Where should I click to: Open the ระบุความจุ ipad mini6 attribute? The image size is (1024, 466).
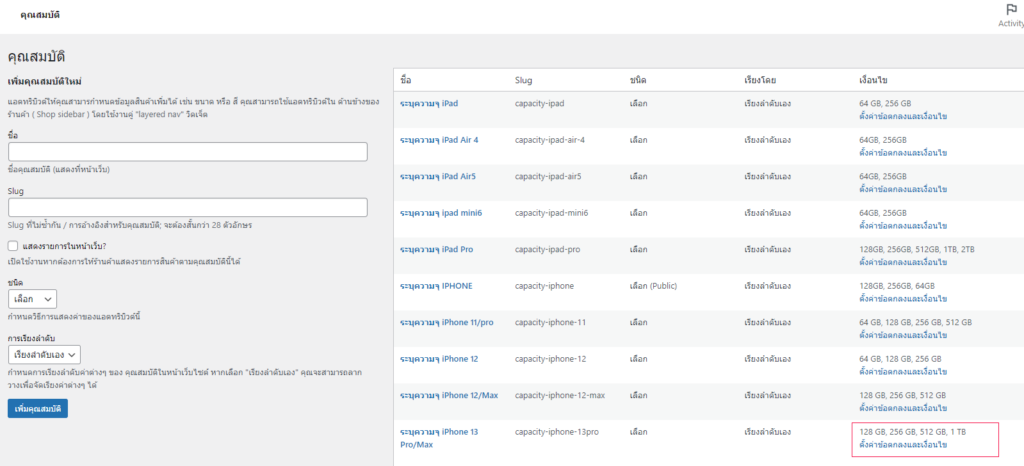[x=440, y=213]
